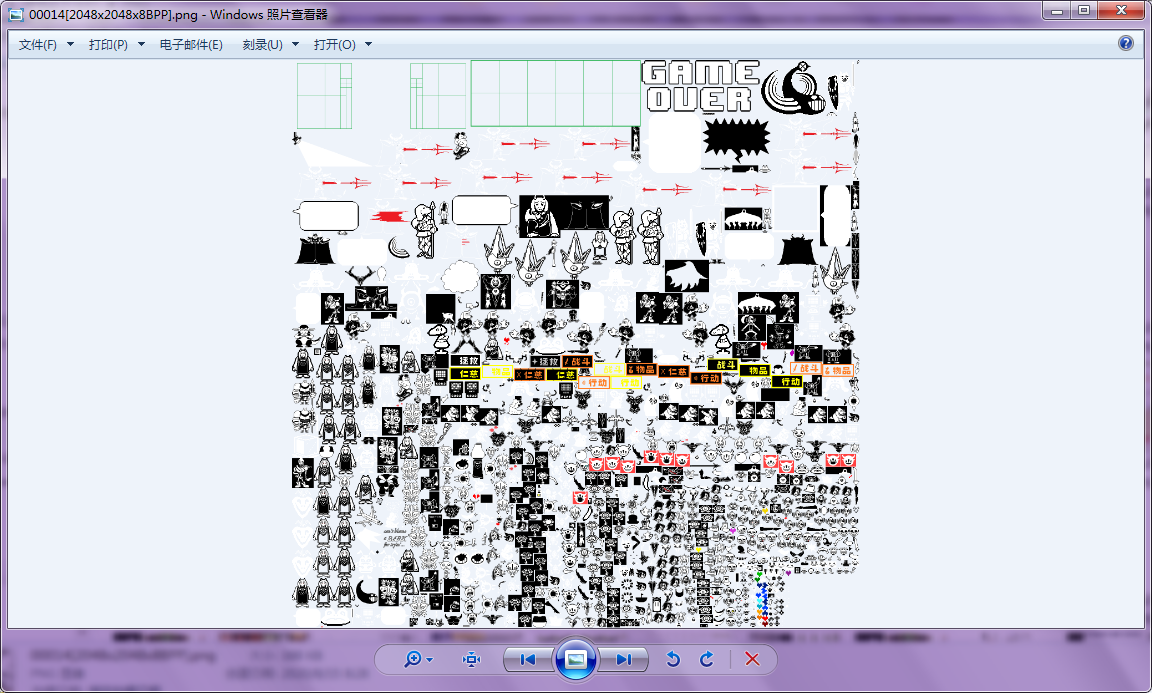Click the photo viewer title bar icon

pos(15,14)
